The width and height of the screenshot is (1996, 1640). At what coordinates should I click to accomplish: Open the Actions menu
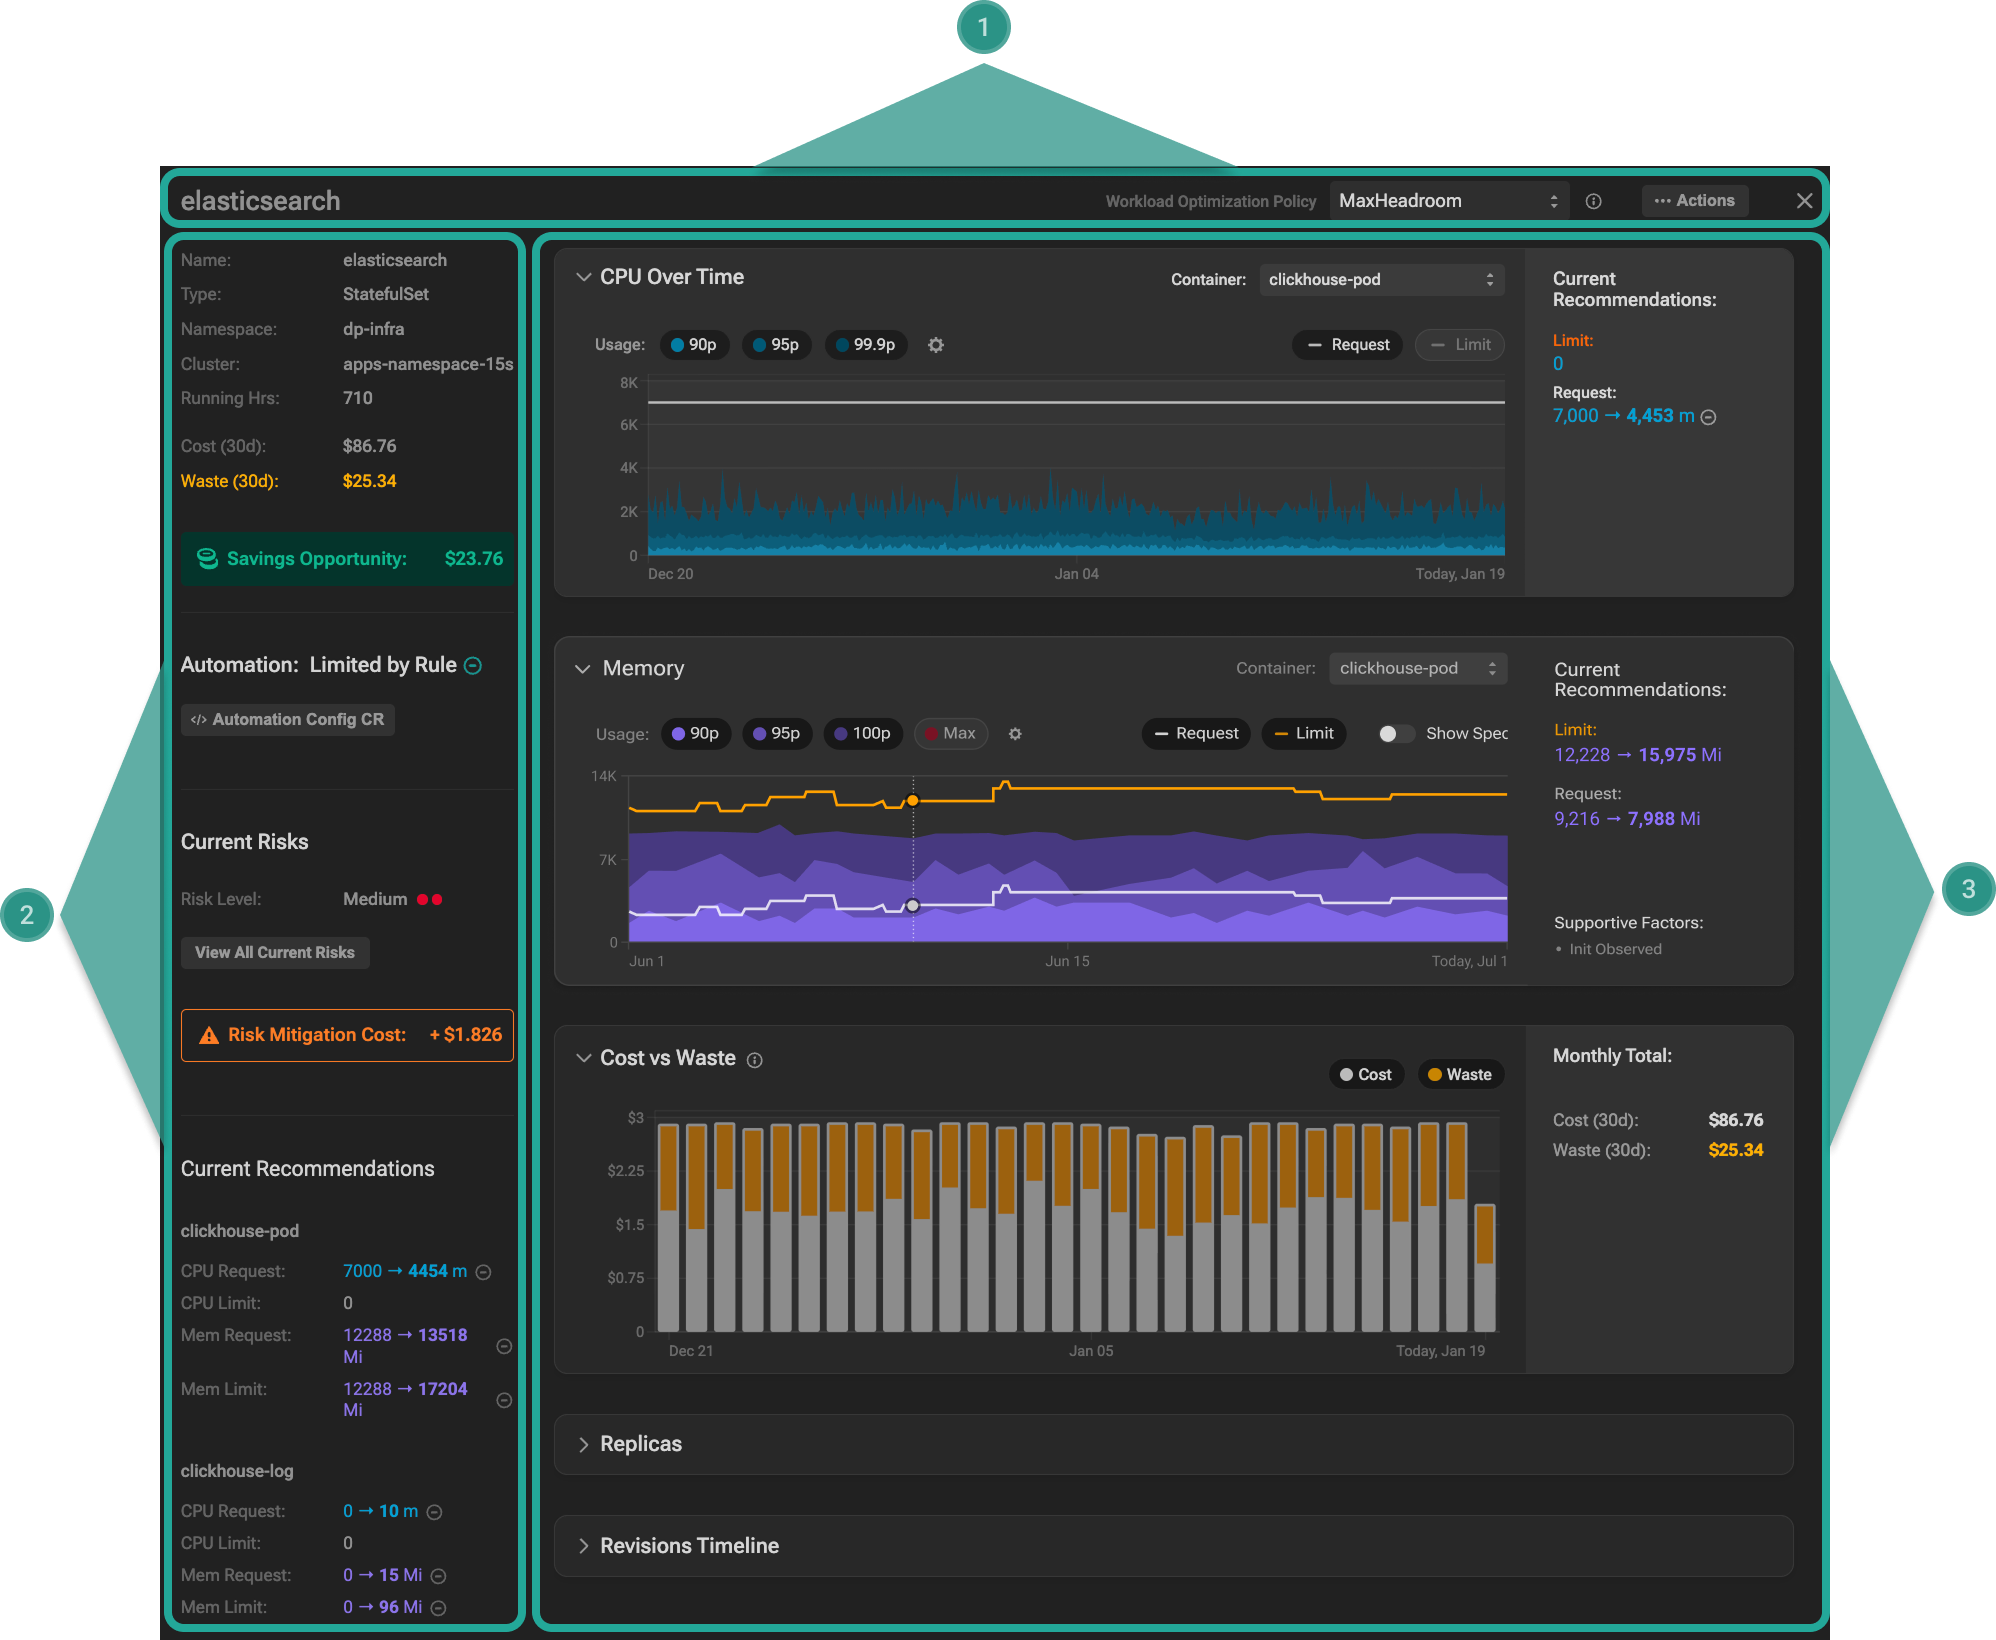(x=1695, y=201)
